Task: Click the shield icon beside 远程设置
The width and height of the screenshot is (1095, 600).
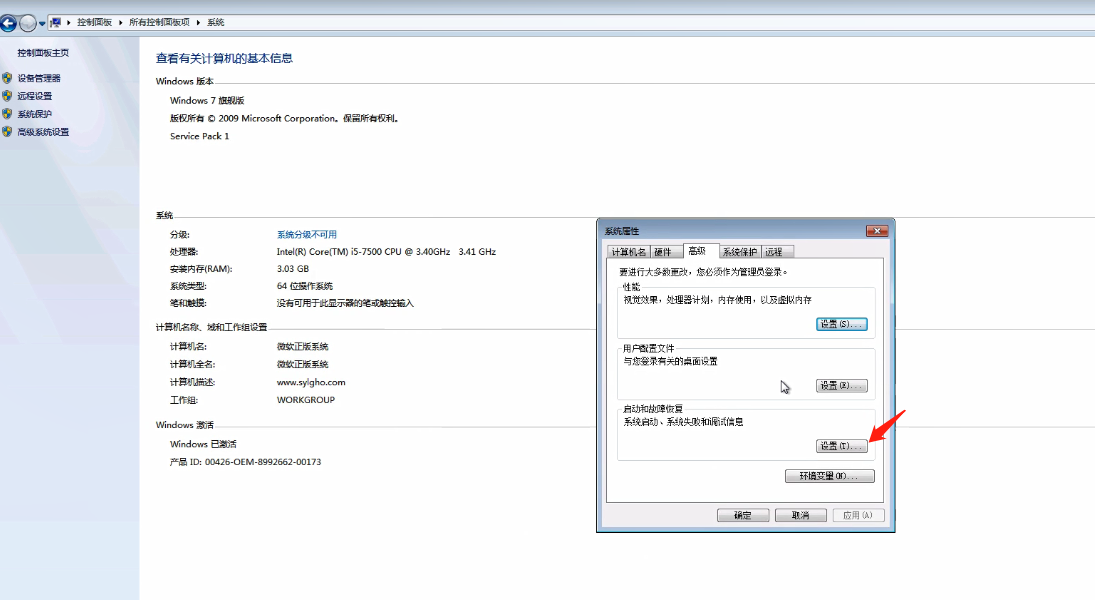Action: pos(7,96)
